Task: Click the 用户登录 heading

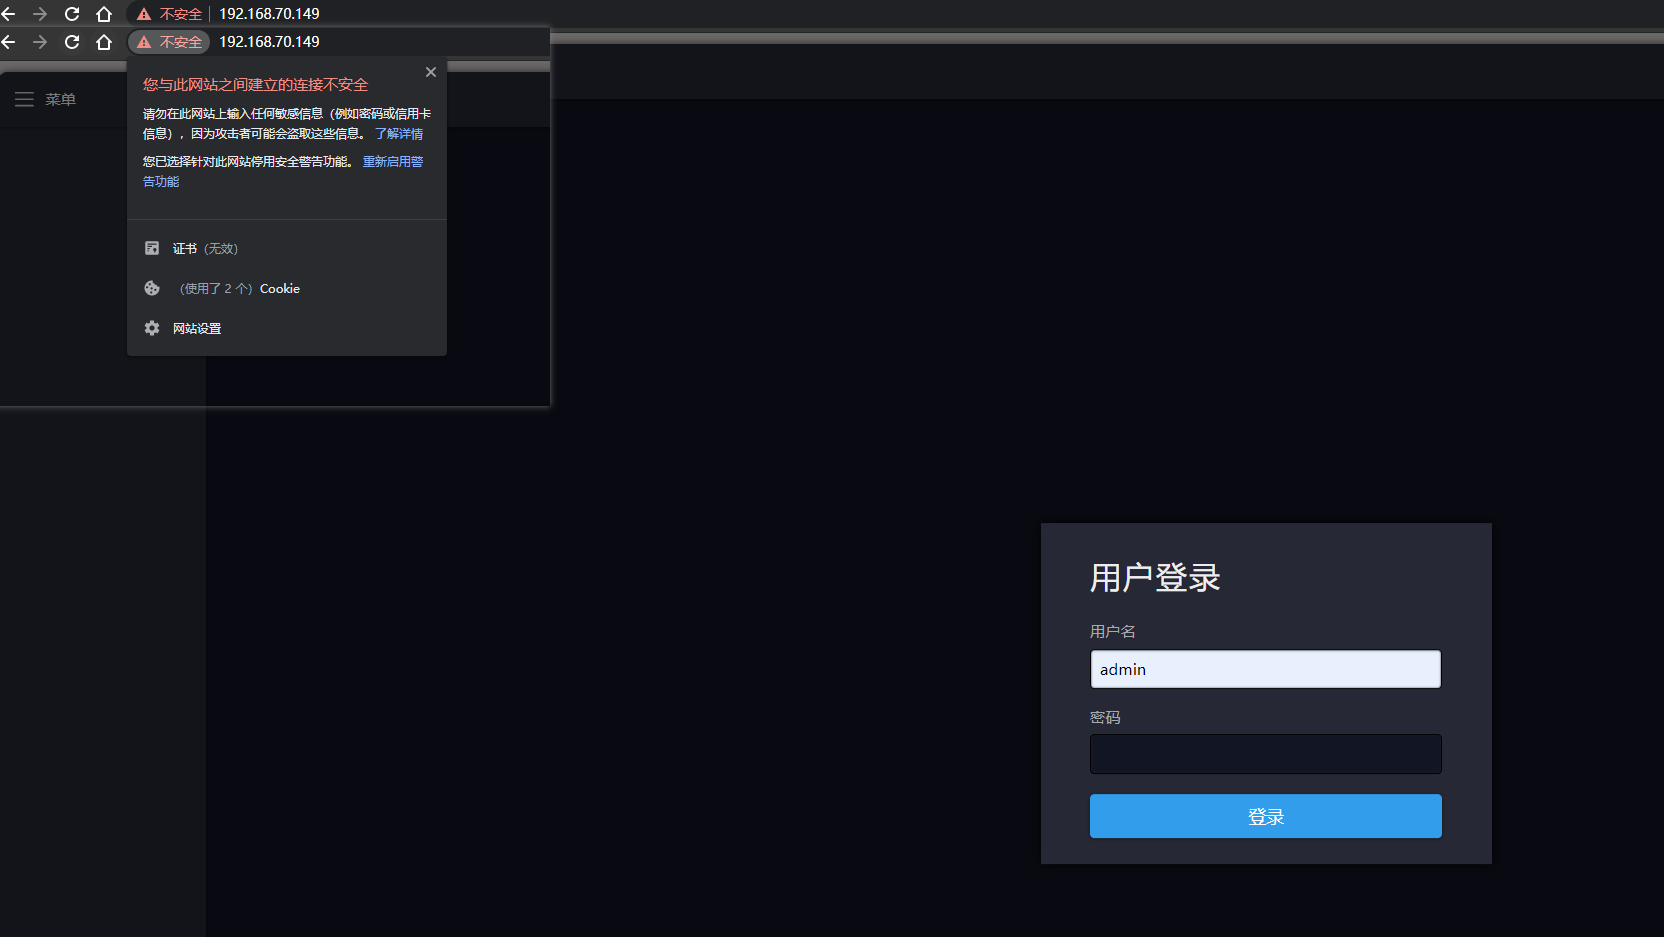Action: [x=1155, y=578]
